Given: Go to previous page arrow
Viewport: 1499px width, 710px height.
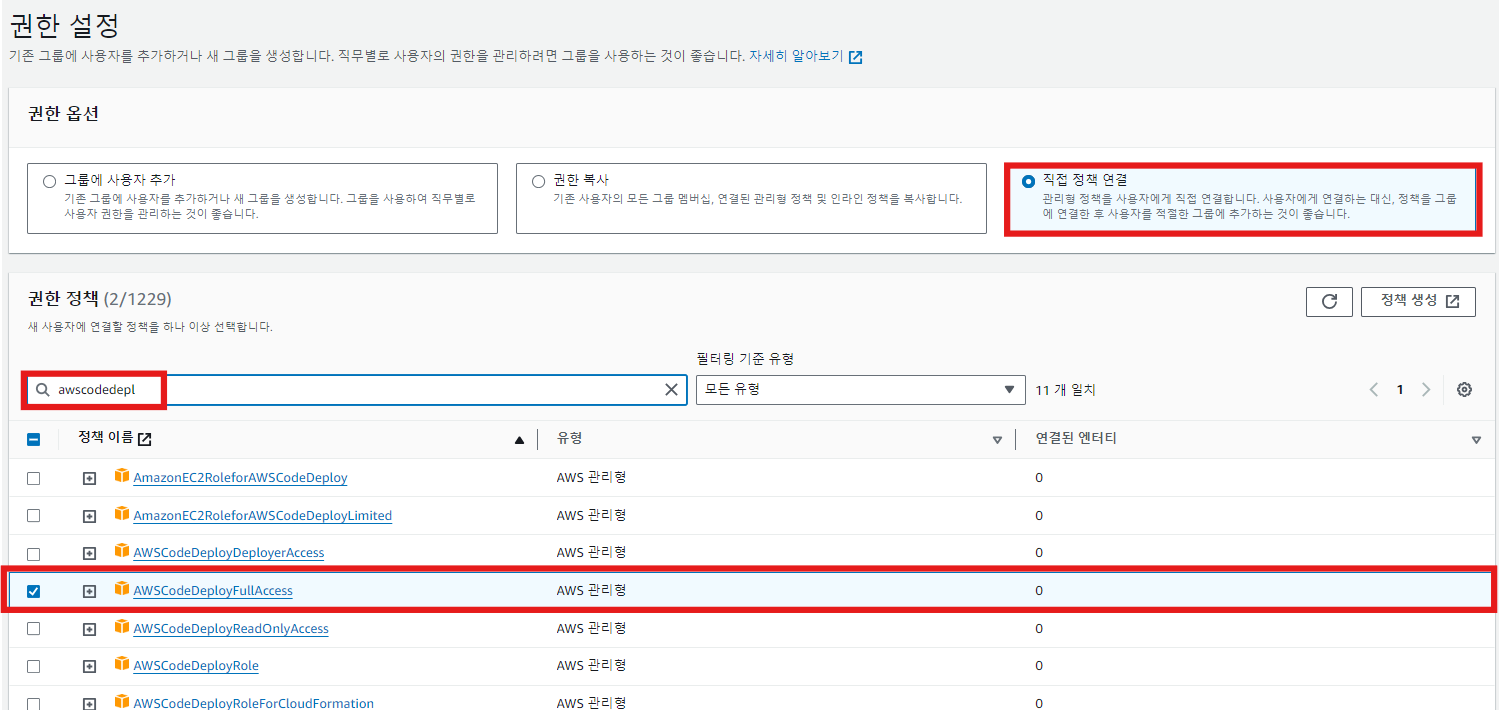Looking at the screenshot, I should pos(1374,390).
